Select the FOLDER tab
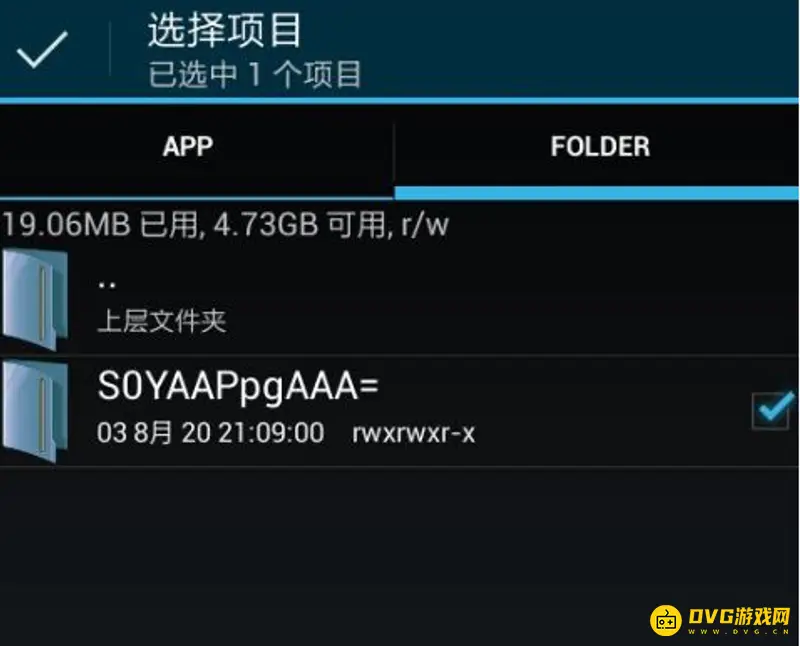 coord(600,147)
